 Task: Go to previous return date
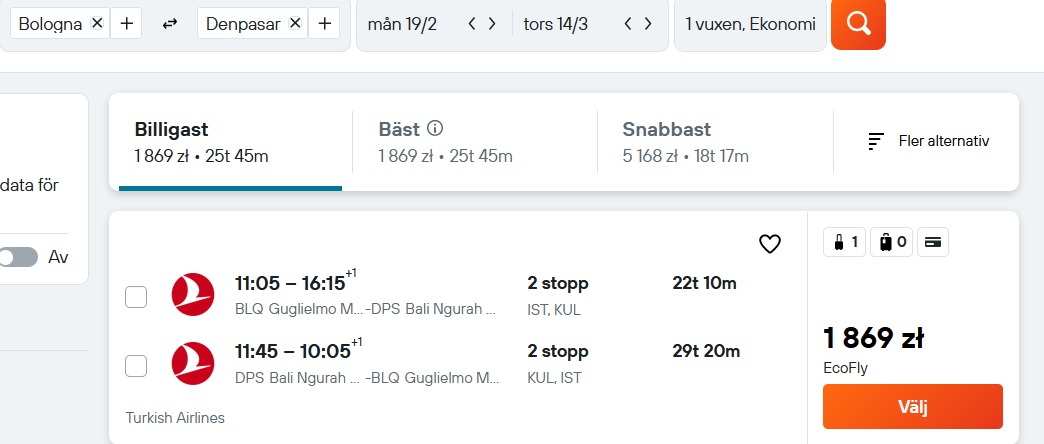pos(627,24)
